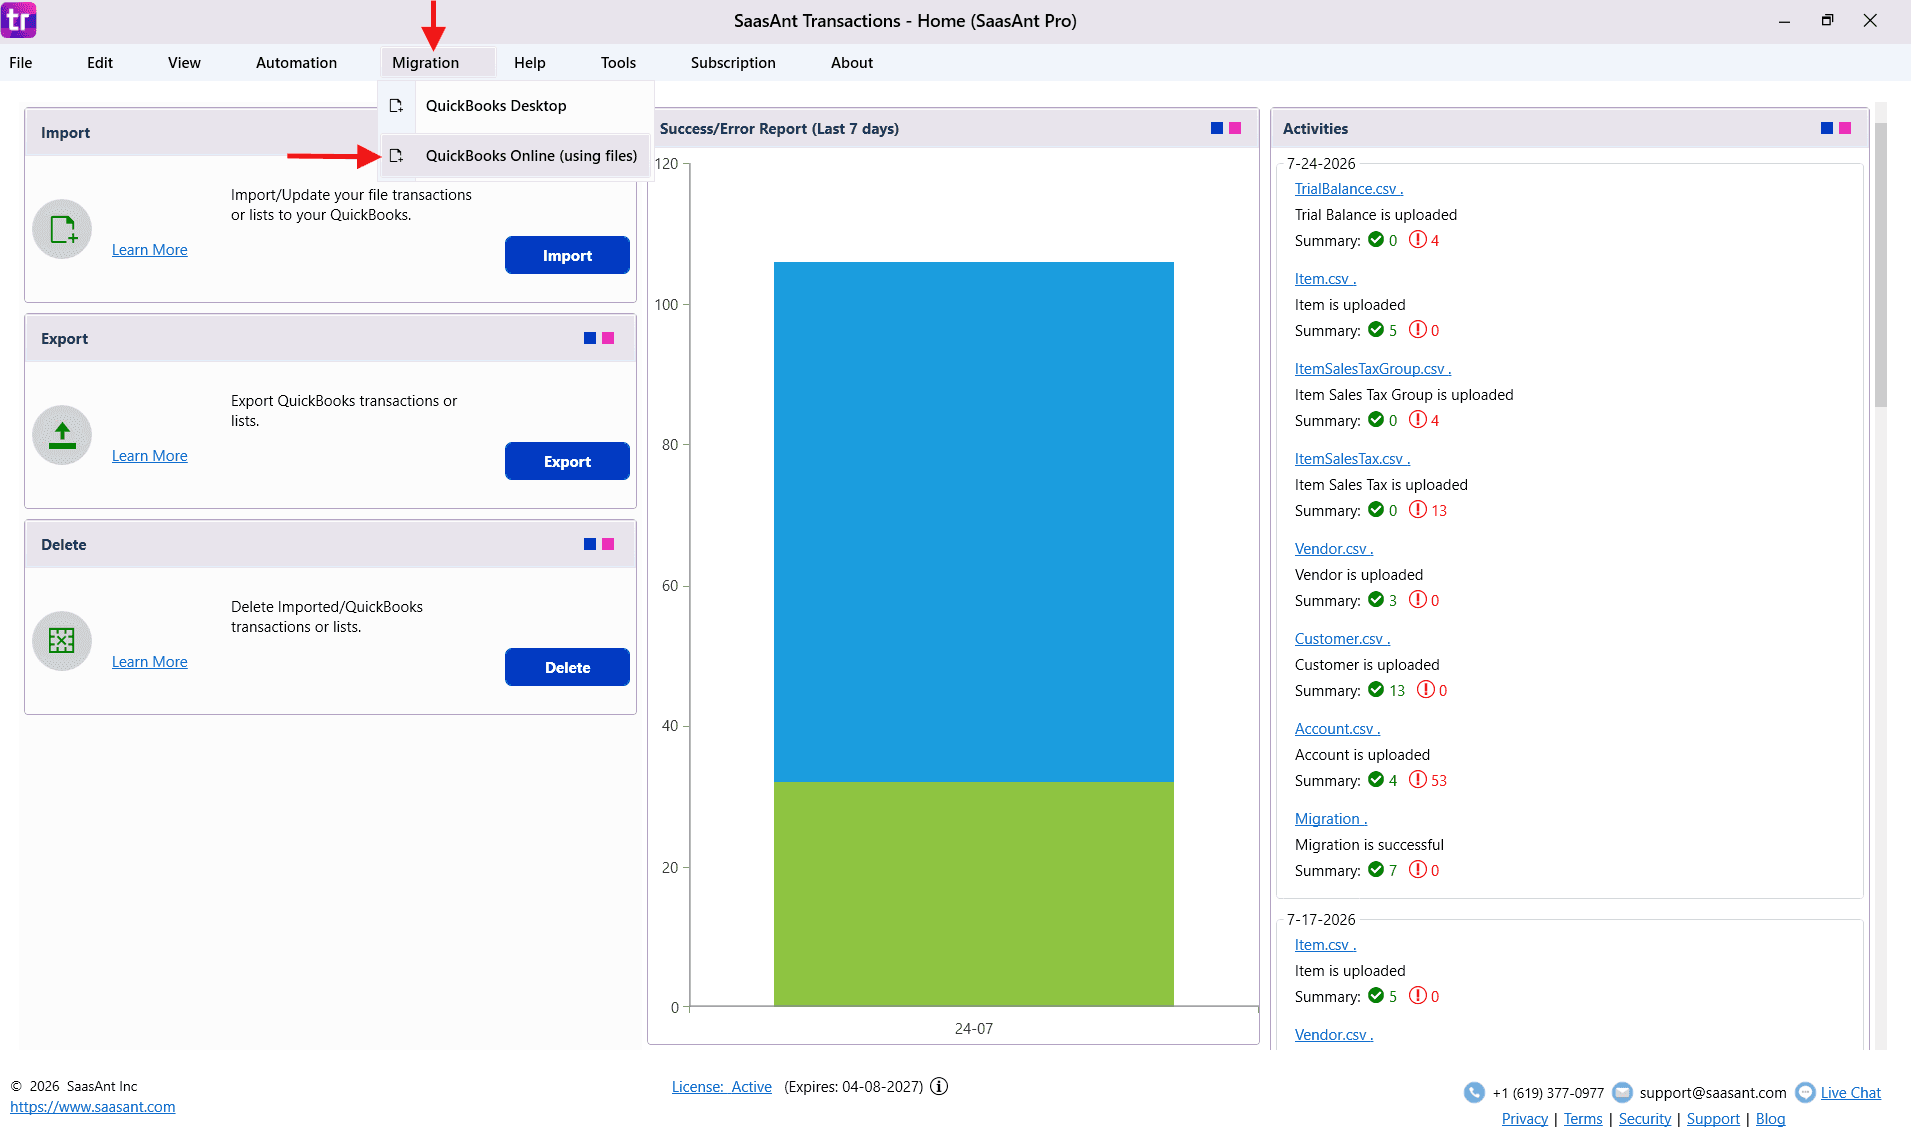Viewport: 1911px width, 1131px height.
Task: Open the Blog footer link
Action: (1770, 1119)
